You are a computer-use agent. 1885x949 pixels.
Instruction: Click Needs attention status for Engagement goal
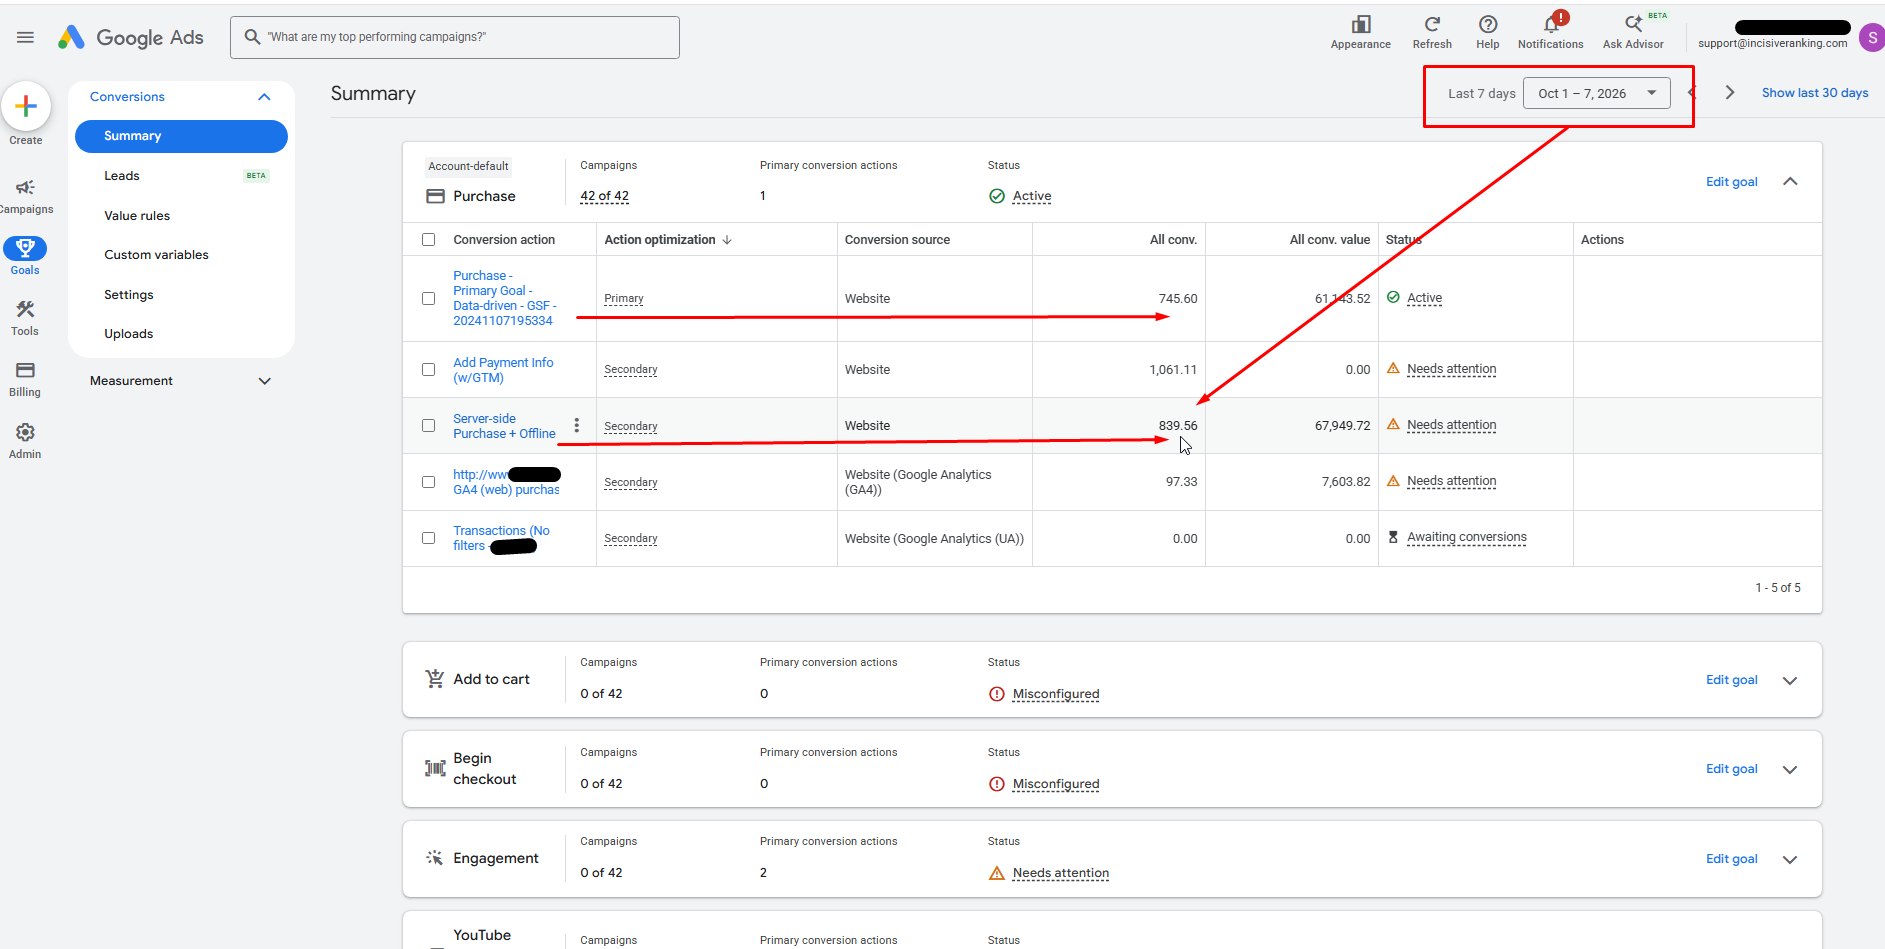click(1060, 873)
